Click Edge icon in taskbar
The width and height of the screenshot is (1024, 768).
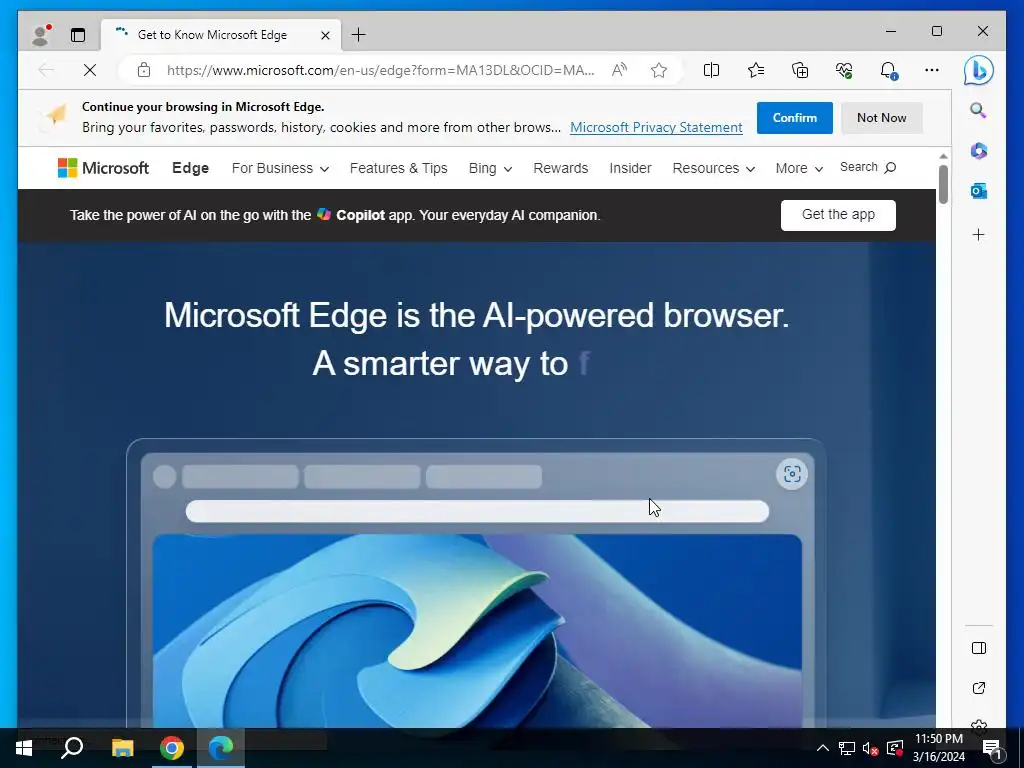click(x=221, y=748)
